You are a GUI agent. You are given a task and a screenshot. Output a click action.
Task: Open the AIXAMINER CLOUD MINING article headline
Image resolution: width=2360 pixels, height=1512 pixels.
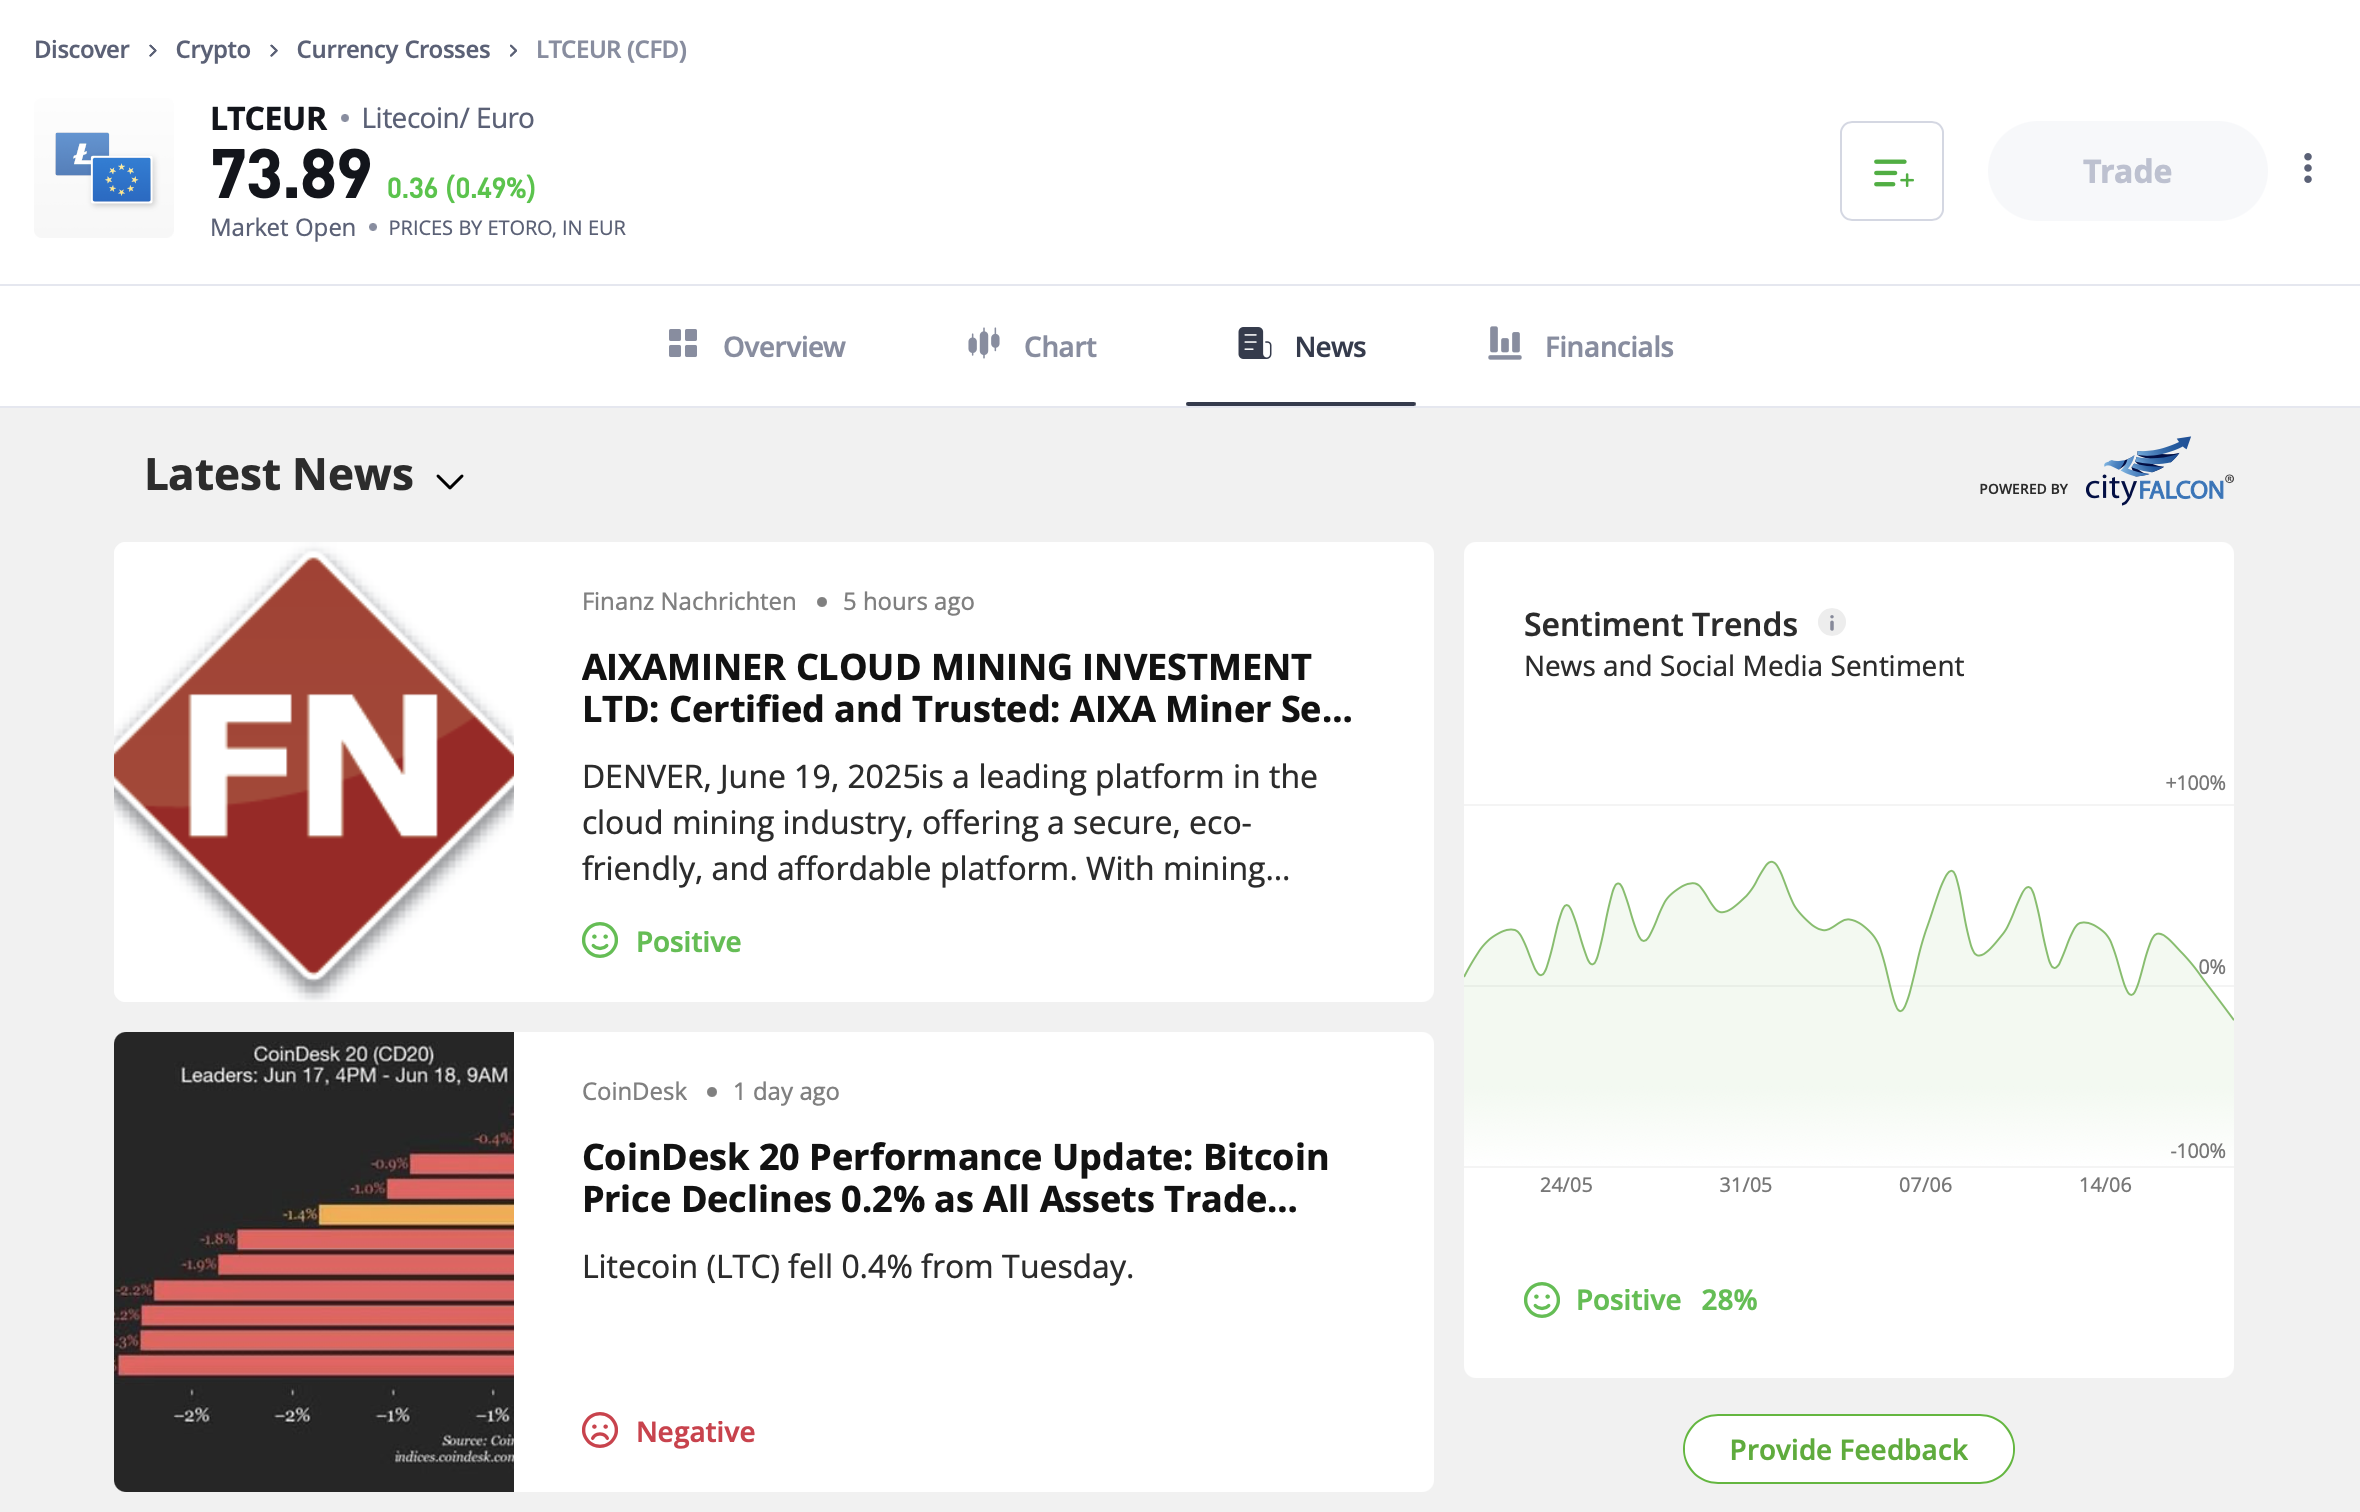tap(967, 688)
